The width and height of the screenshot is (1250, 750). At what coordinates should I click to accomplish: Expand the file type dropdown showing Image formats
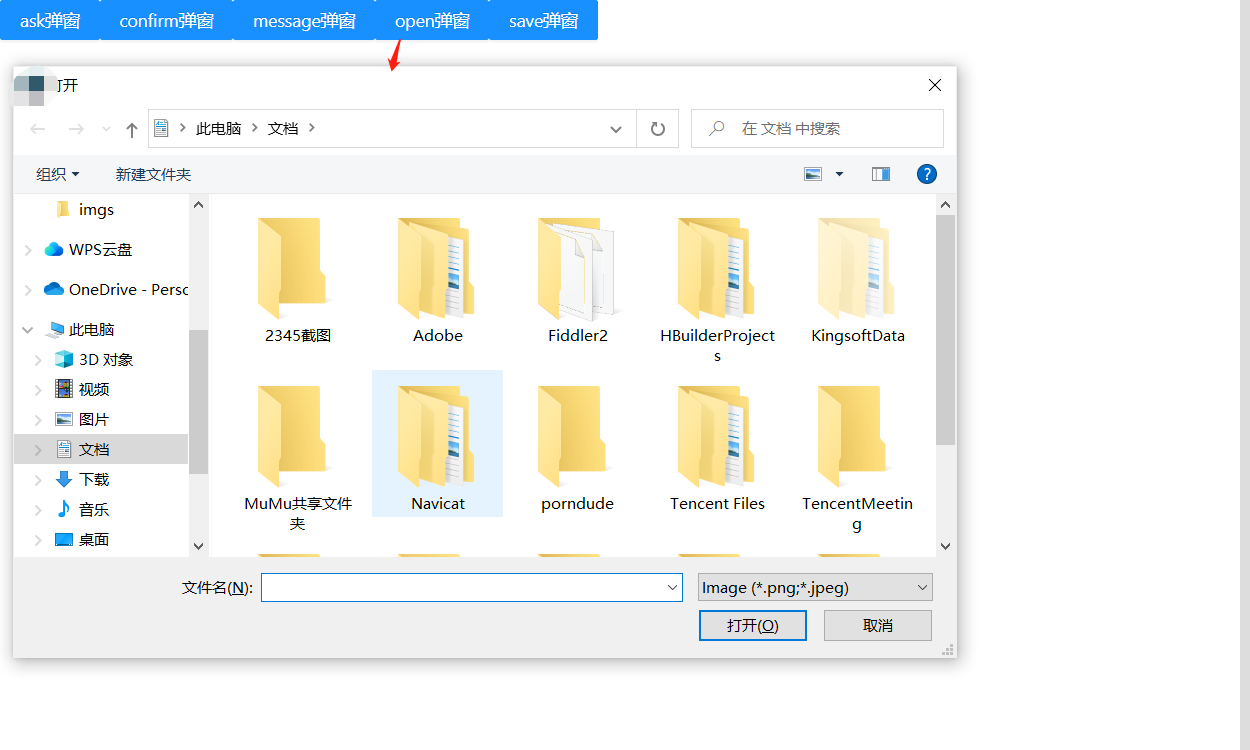921,587
